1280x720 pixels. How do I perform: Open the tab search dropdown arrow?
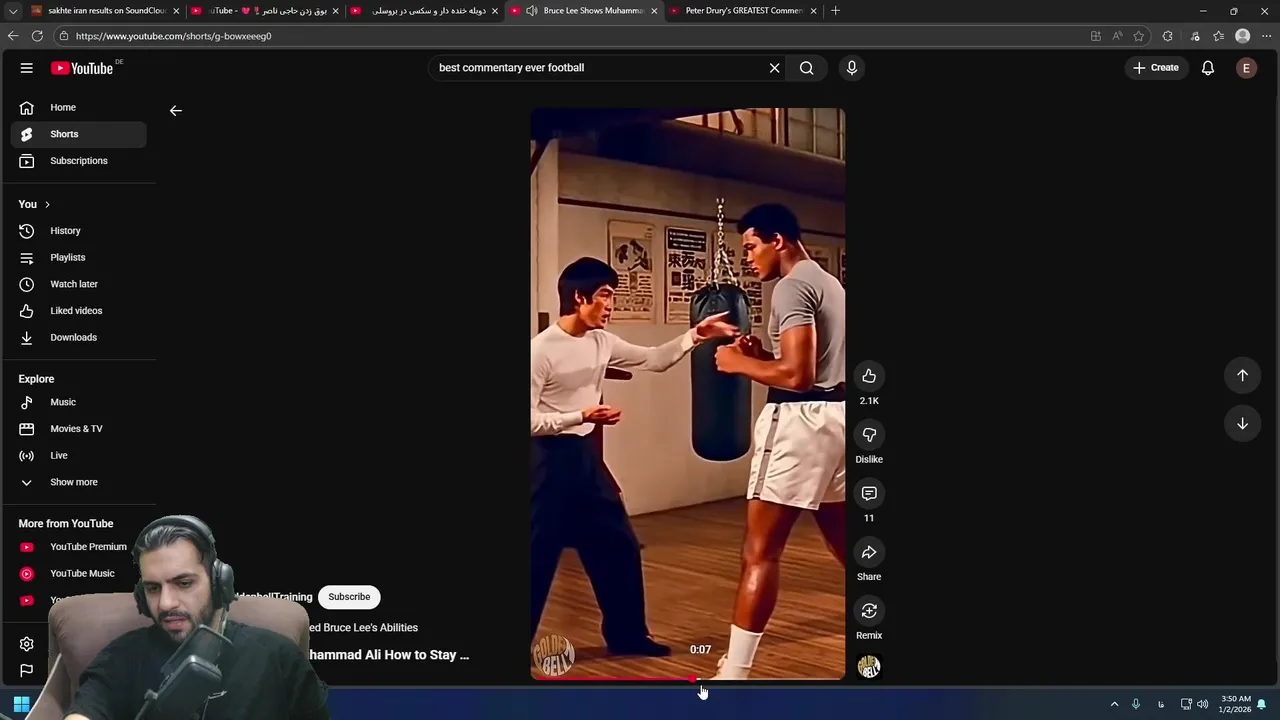tap(13, 11)
